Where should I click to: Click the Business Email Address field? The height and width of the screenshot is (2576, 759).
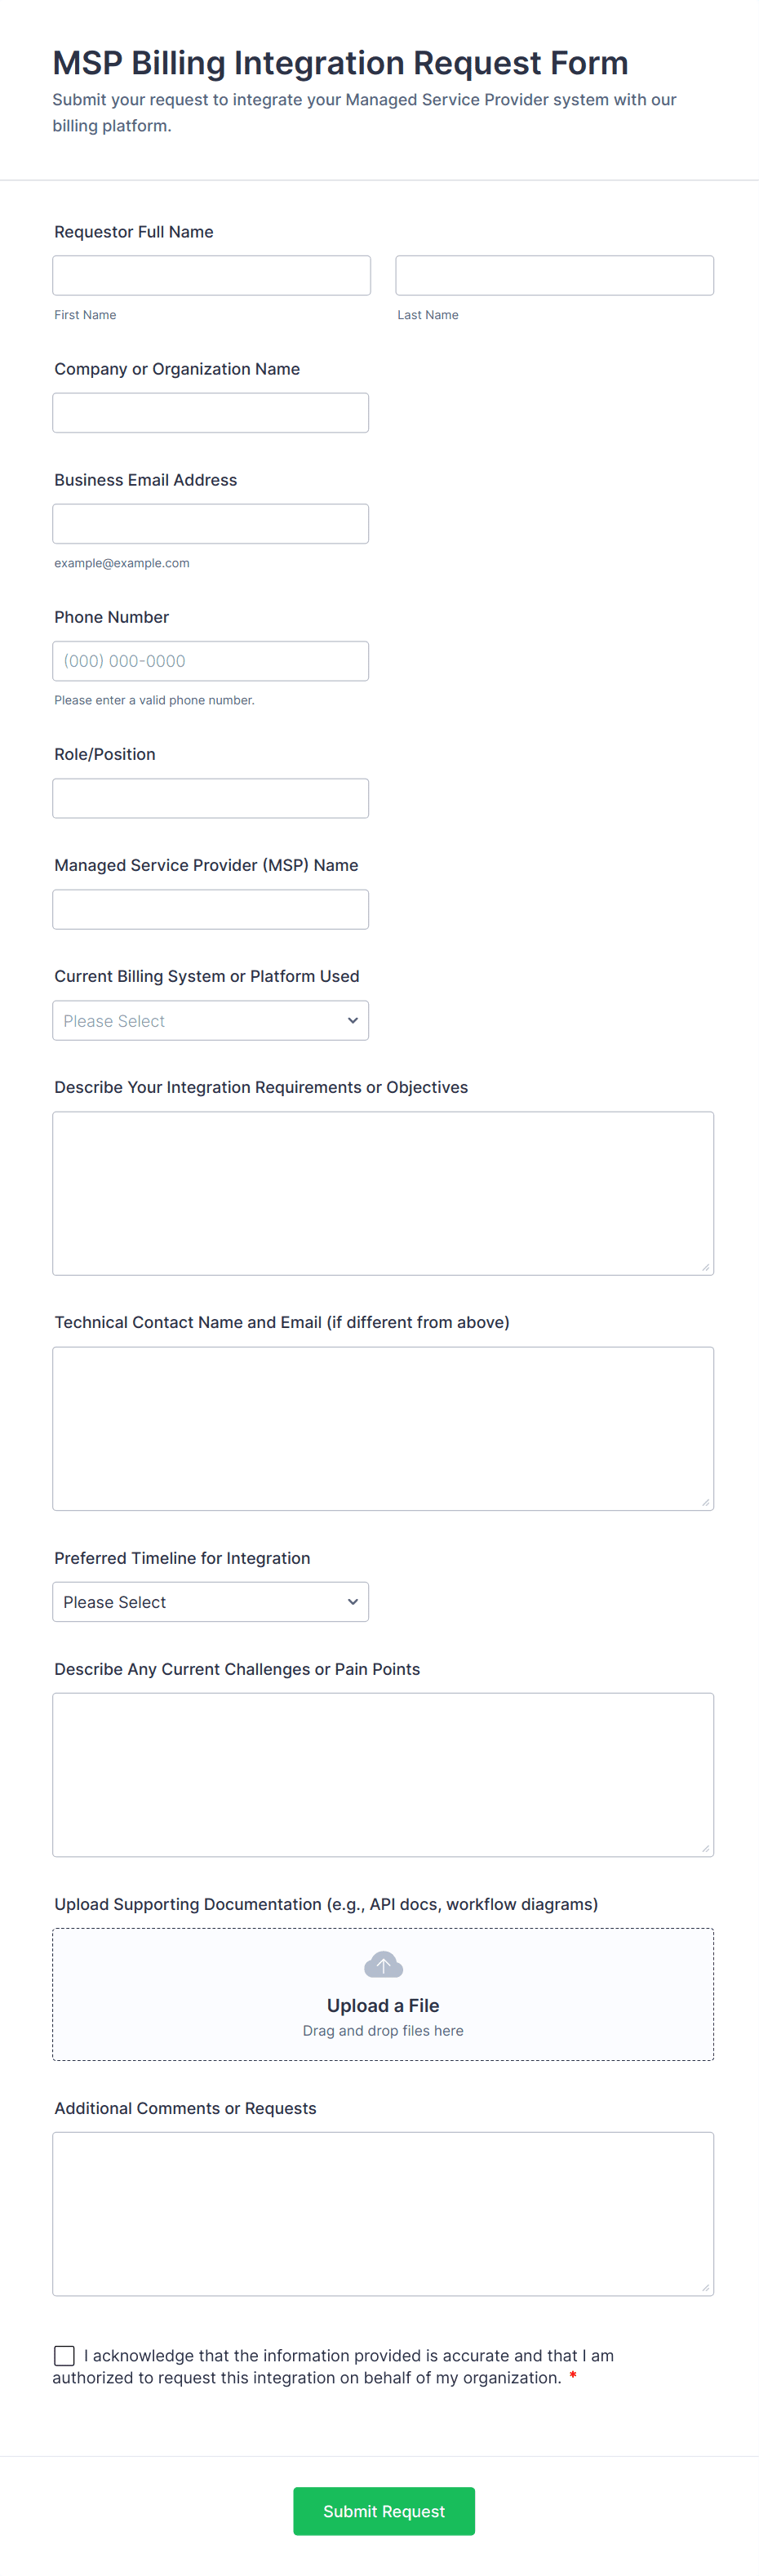210,524
